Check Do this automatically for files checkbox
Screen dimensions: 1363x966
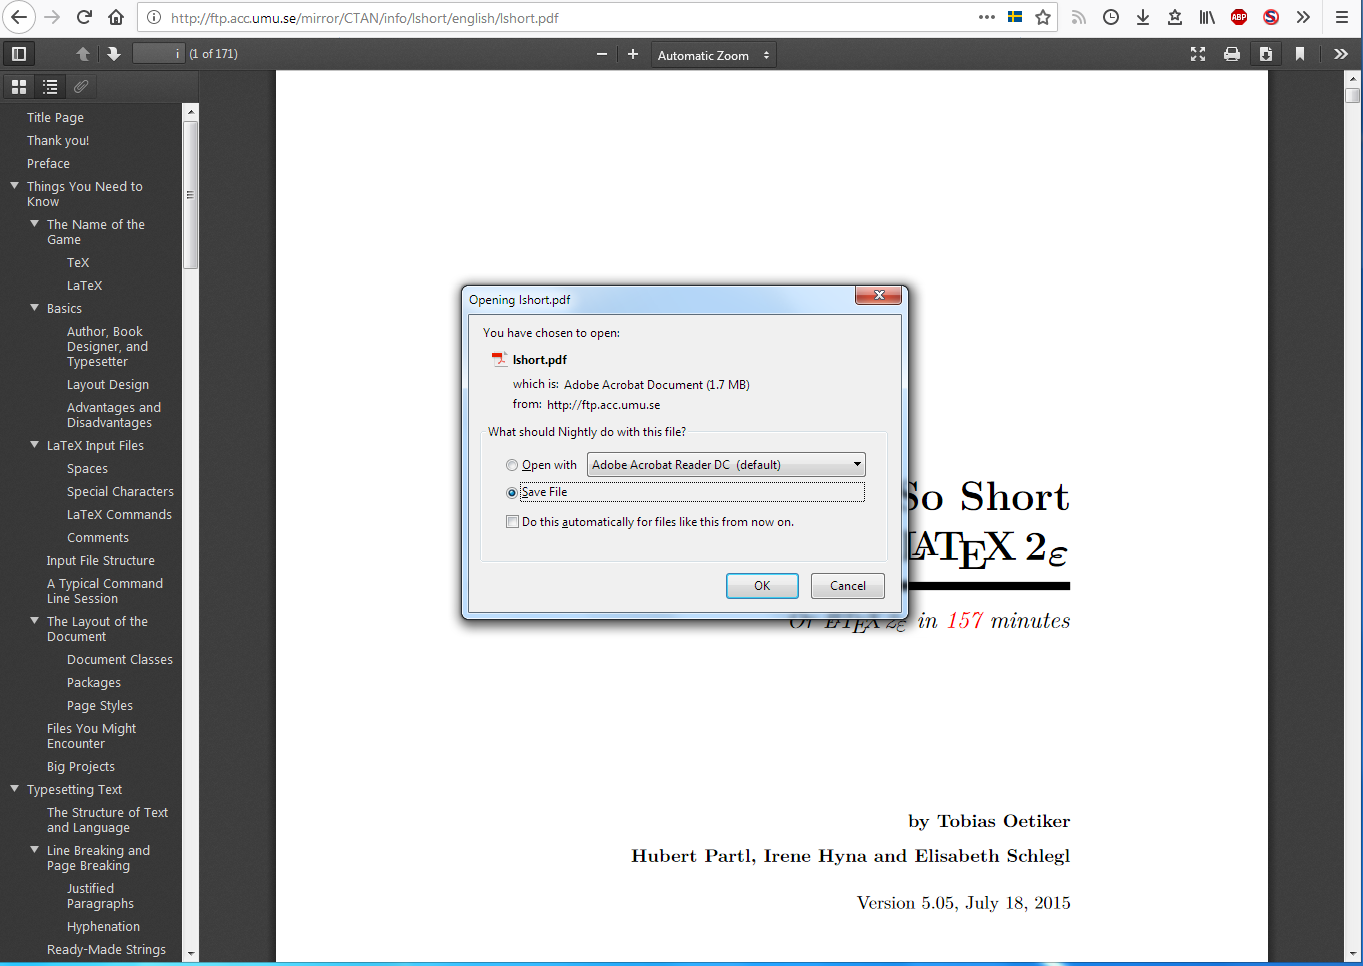click(x=512, y=522)
